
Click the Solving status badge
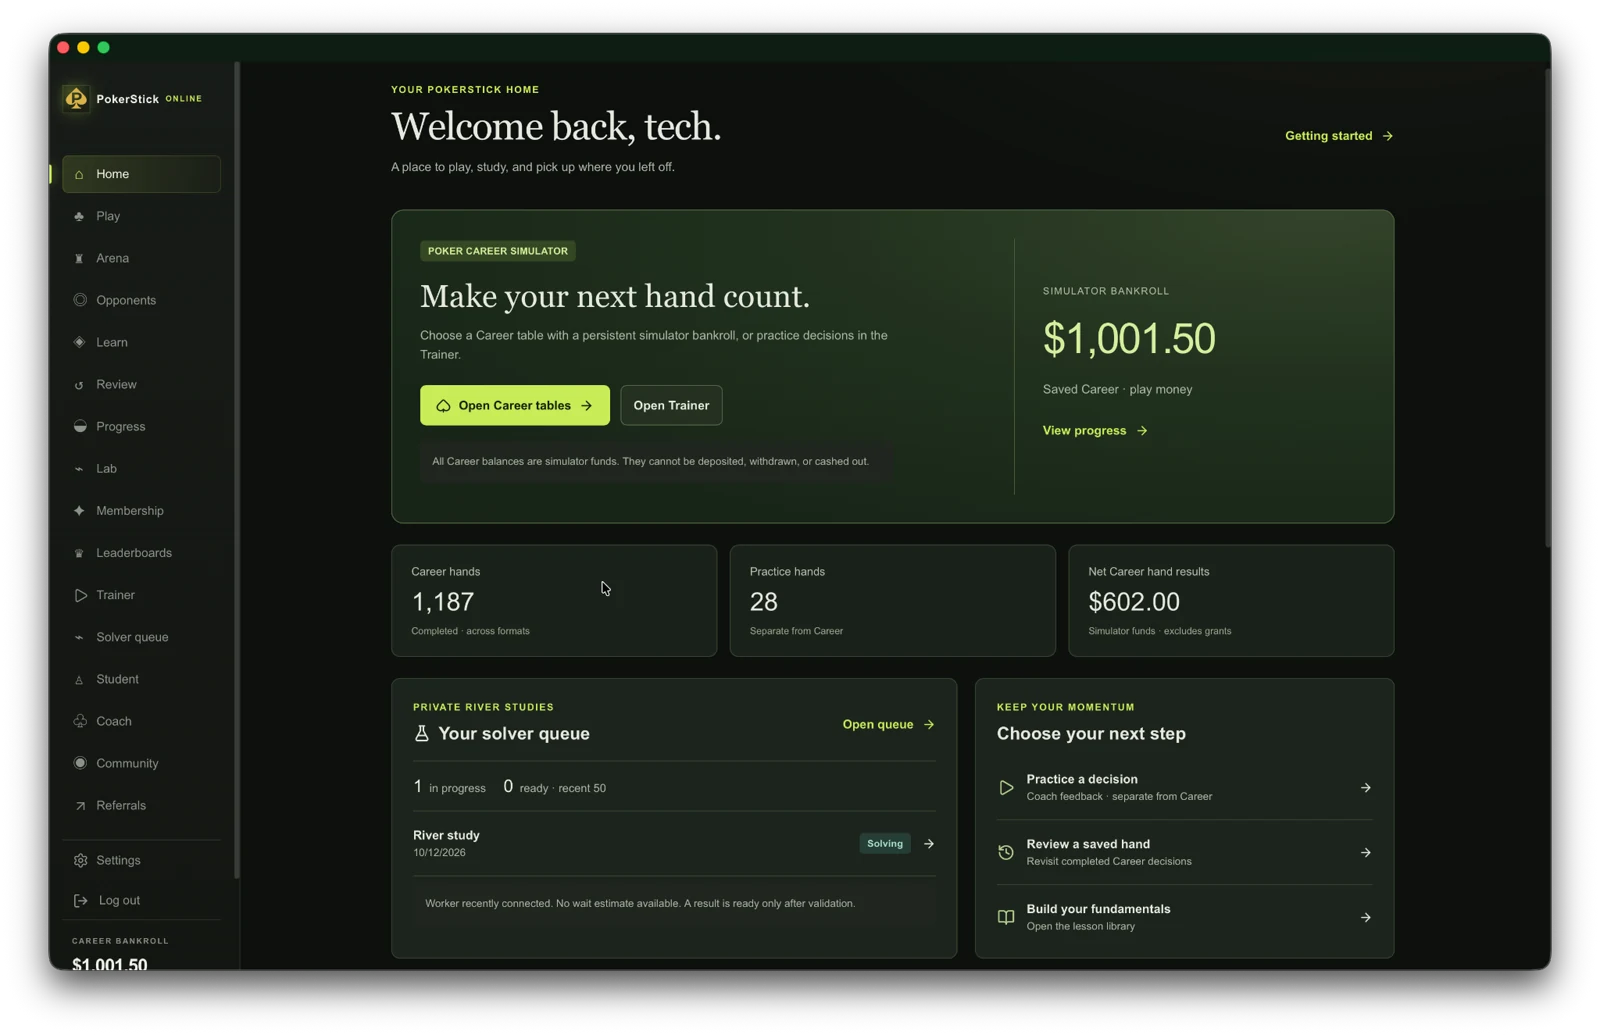pos(885,844)
